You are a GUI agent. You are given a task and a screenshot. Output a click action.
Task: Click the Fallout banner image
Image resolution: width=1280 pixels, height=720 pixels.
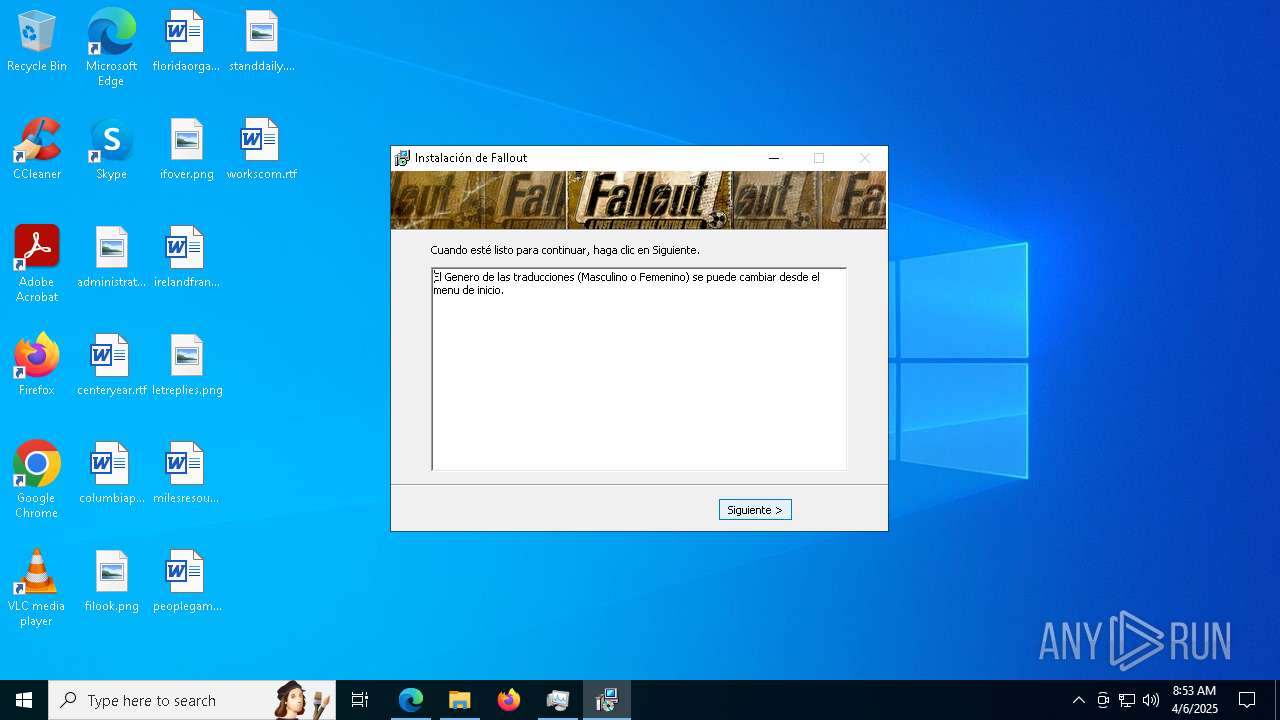coord(639,200)
